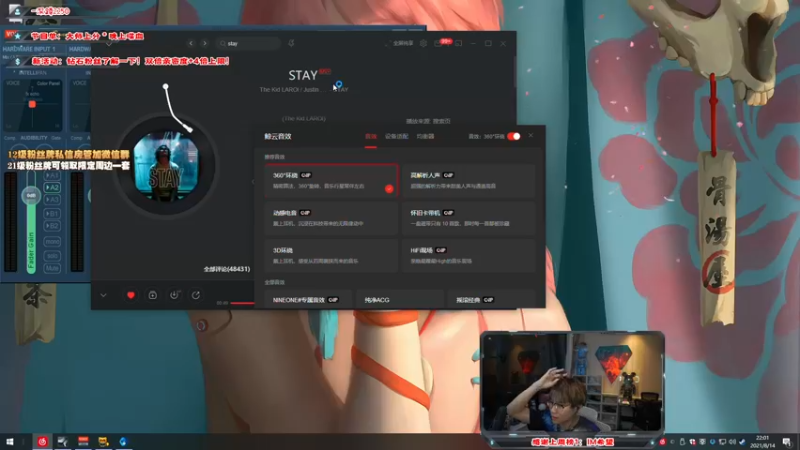
Task: Switch to the 音效 tab
Action: pos(371,136)
